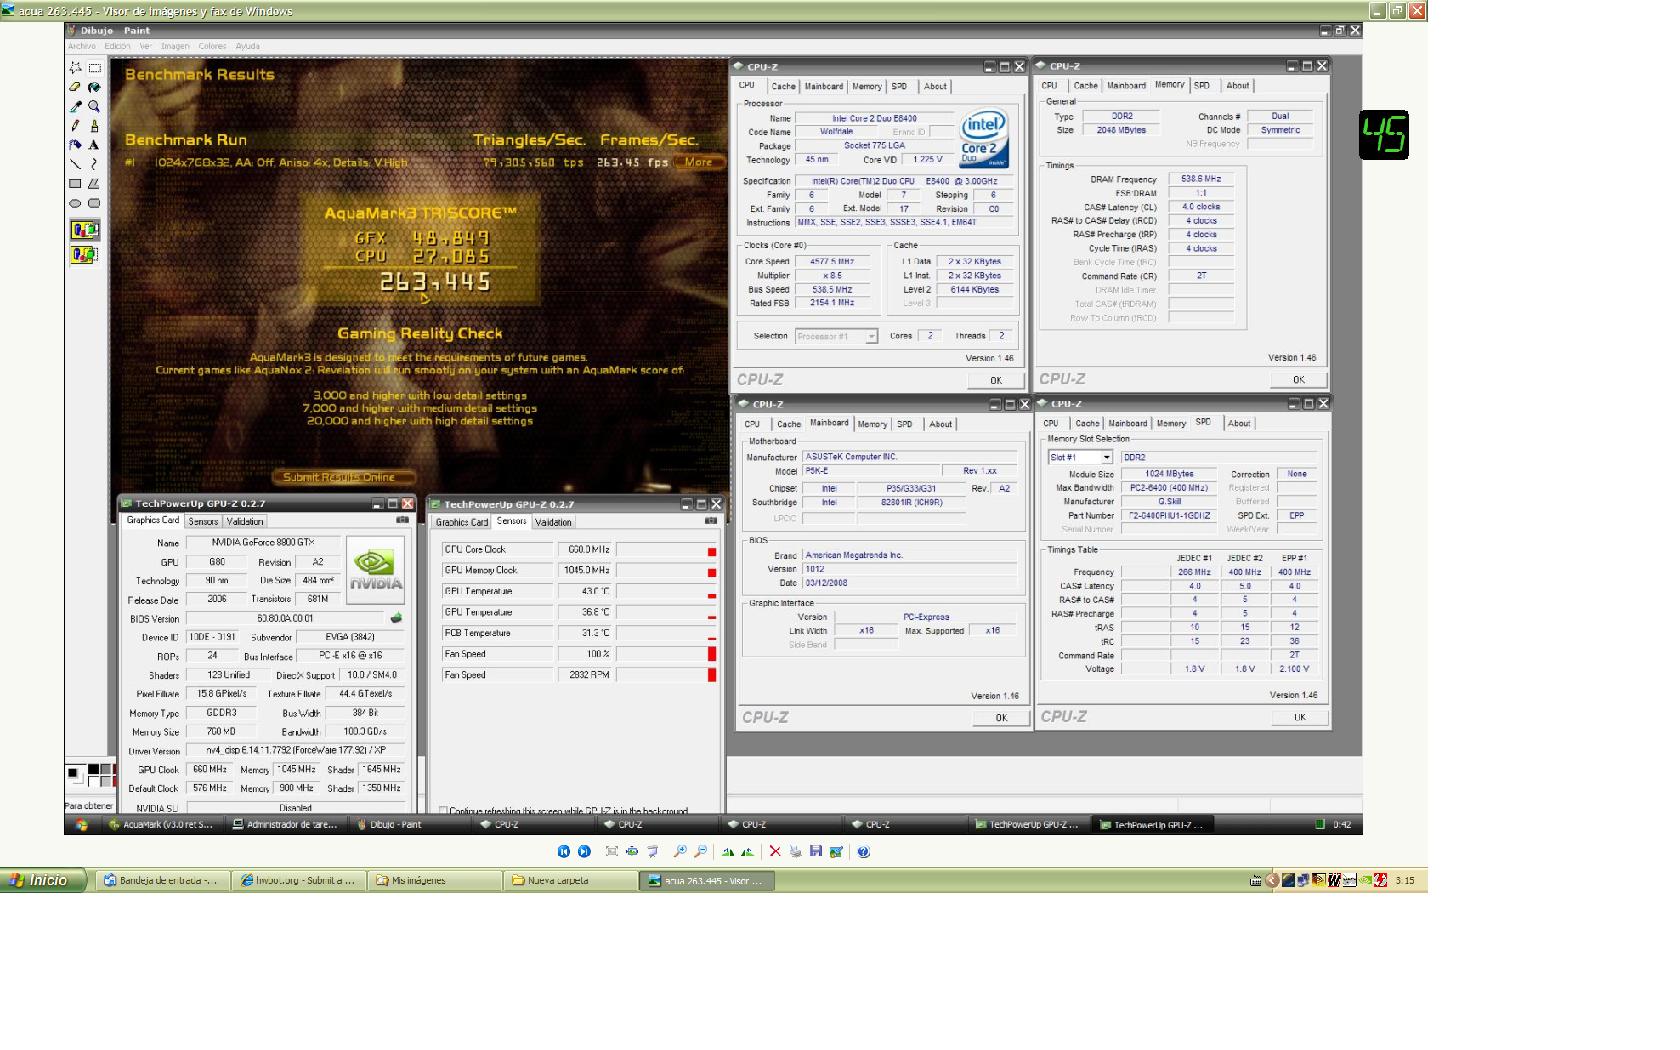Viewport: 1680px width, 1050px height.
Task: Zoom out with the minus magnifier icon
Action: (x=700, y=851)
